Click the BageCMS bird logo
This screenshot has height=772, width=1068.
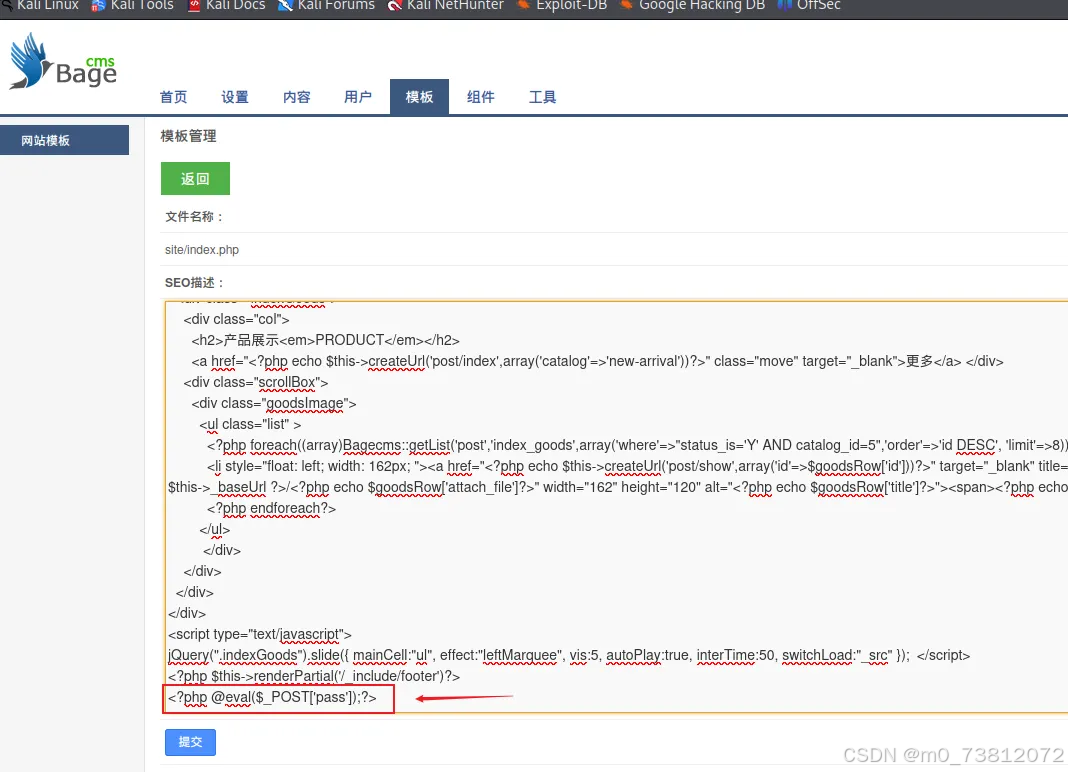63,61
